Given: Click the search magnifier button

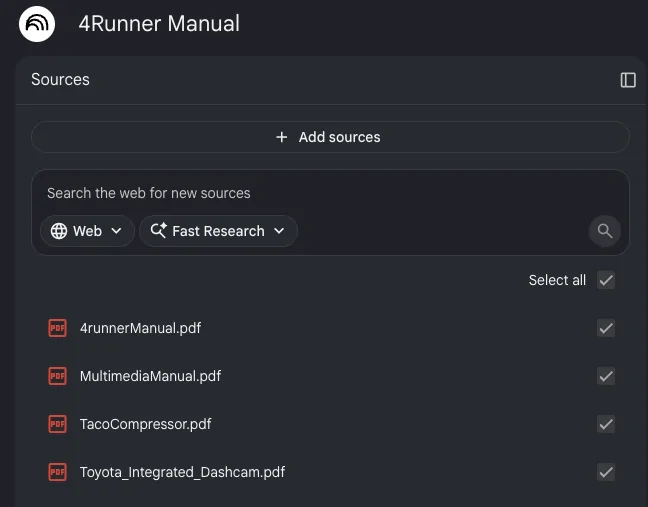Looking at the screenshot, I should tap(605, 231).
